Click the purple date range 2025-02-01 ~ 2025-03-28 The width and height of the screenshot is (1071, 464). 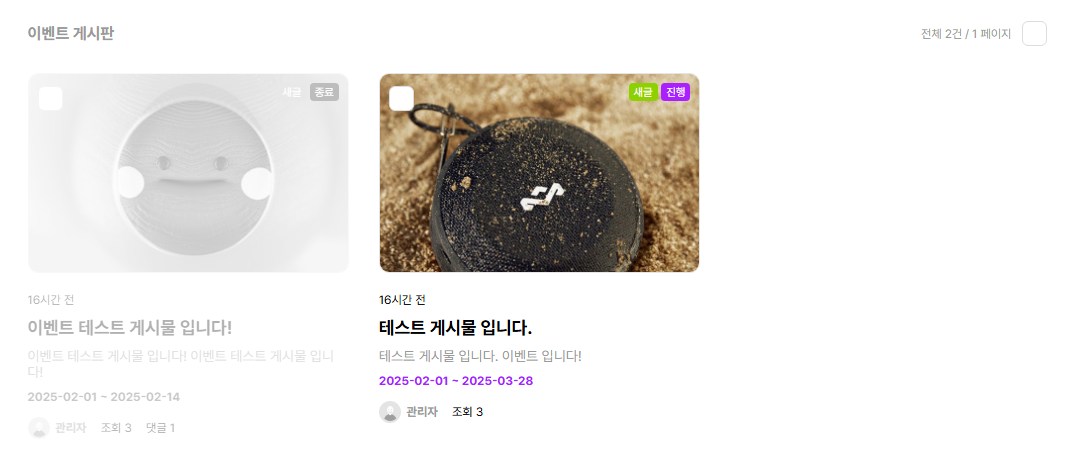point(456,381)
